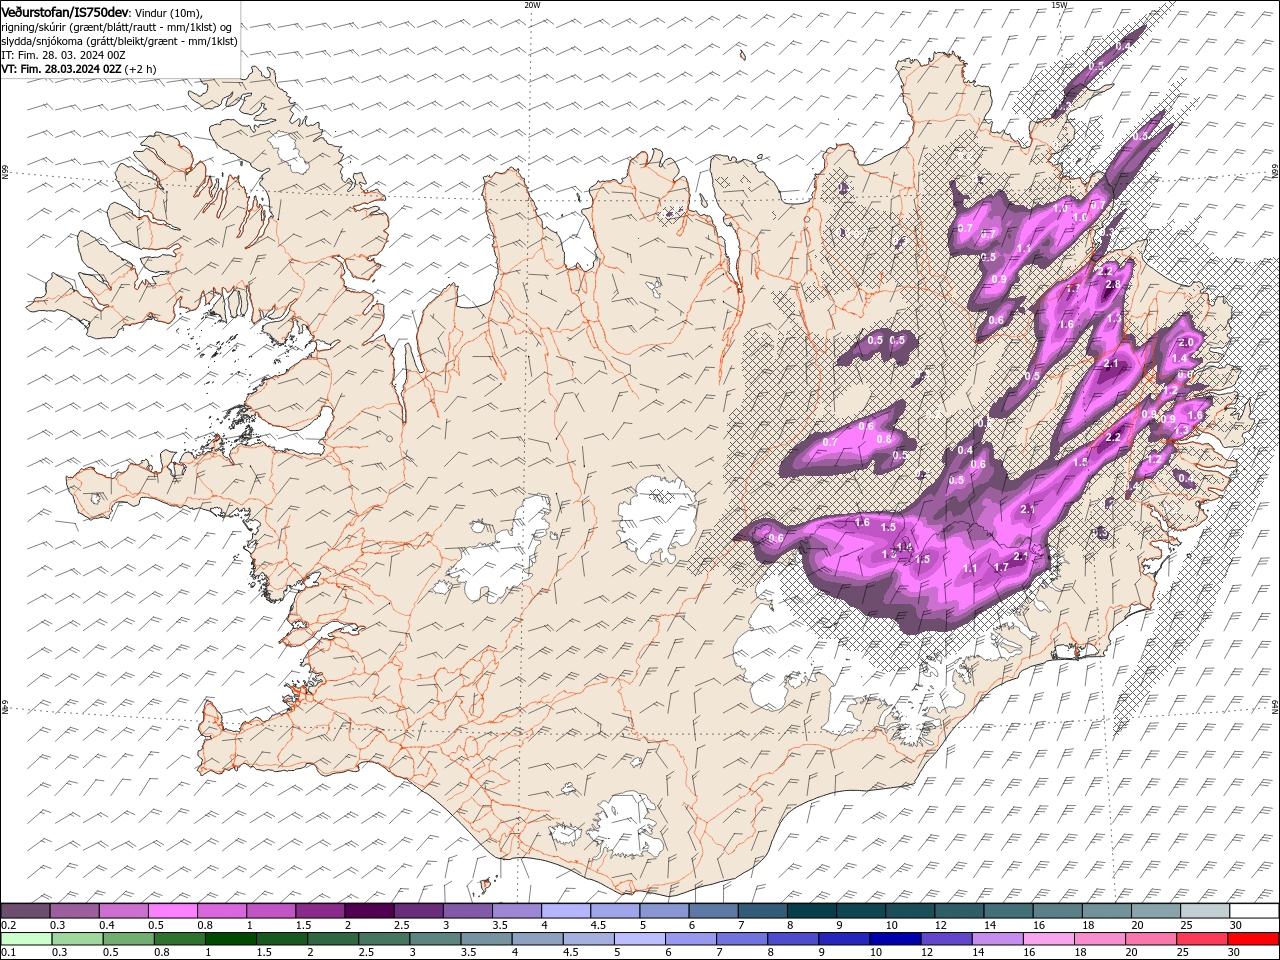This screenshot has width=1280, height=960.
Task: Click the rigning/skúrir legend description line
Action: [118, 27]
